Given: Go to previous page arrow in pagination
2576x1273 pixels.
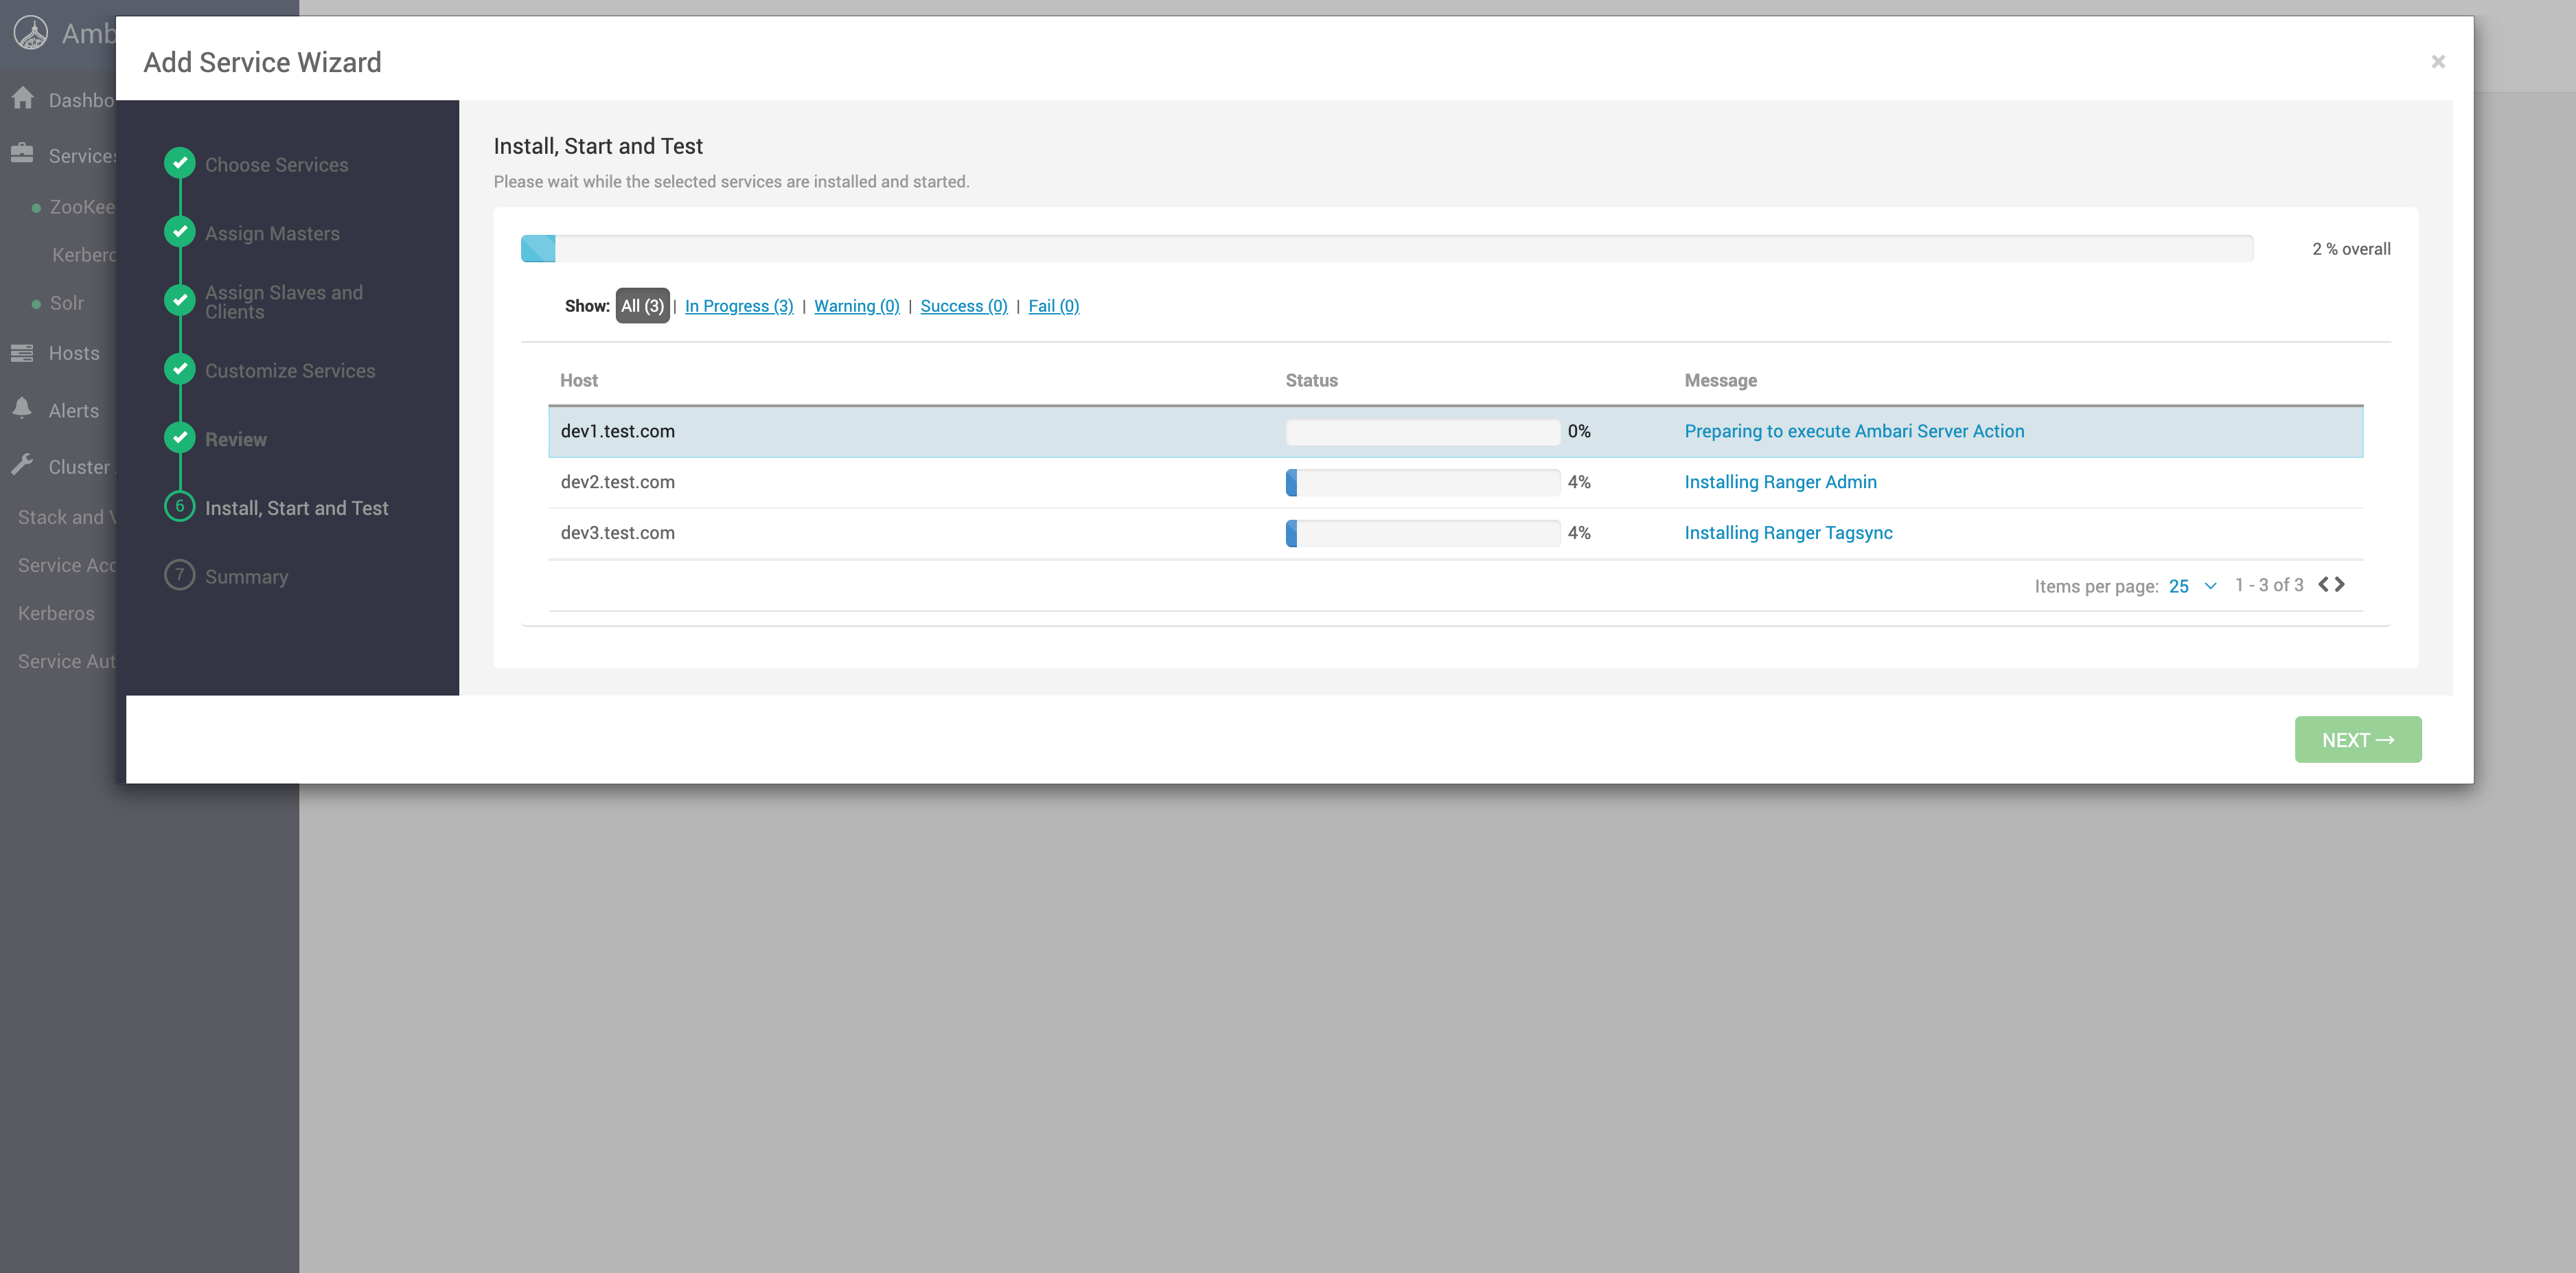Looking at the screenshot, I should (2323, 584).
